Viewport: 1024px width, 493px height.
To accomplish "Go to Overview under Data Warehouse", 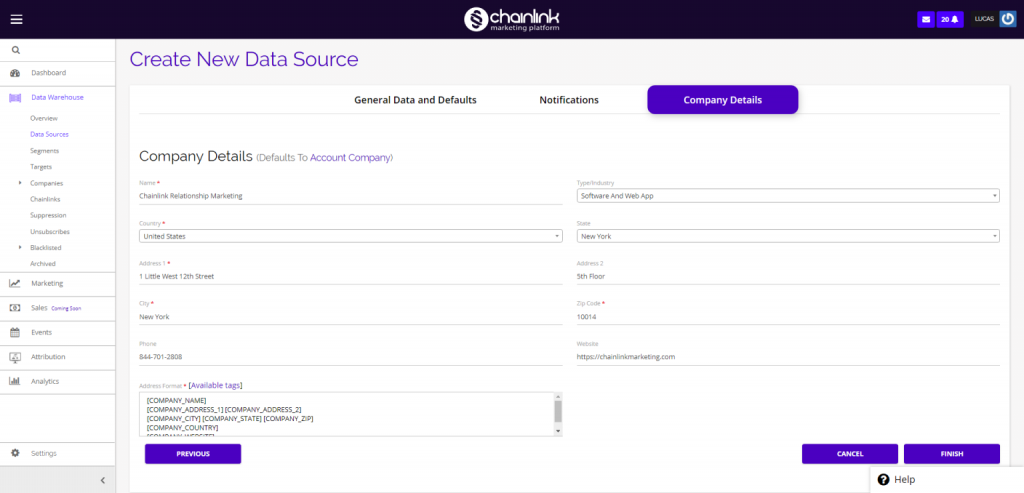I will click(x=44, y=118).
